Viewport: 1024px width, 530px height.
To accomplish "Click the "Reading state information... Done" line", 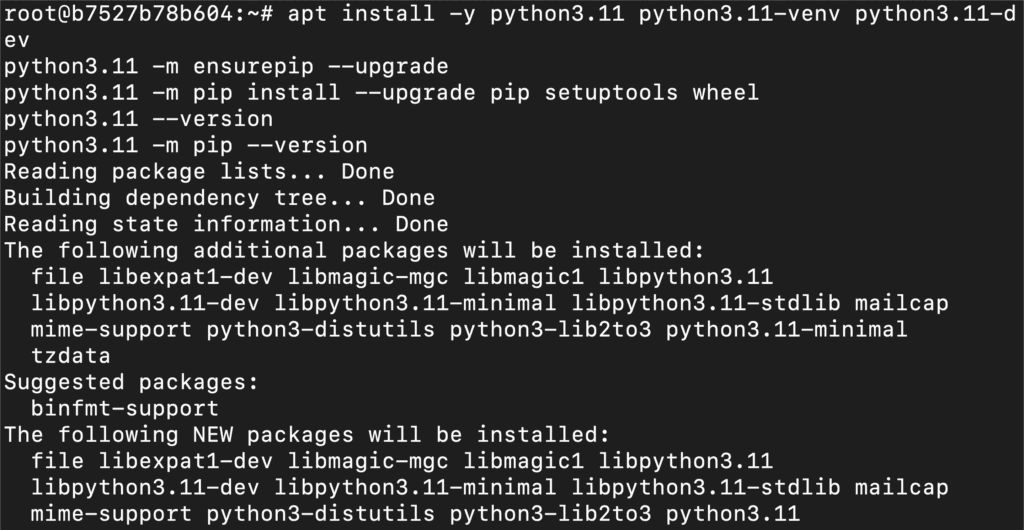I will (226, 224).
